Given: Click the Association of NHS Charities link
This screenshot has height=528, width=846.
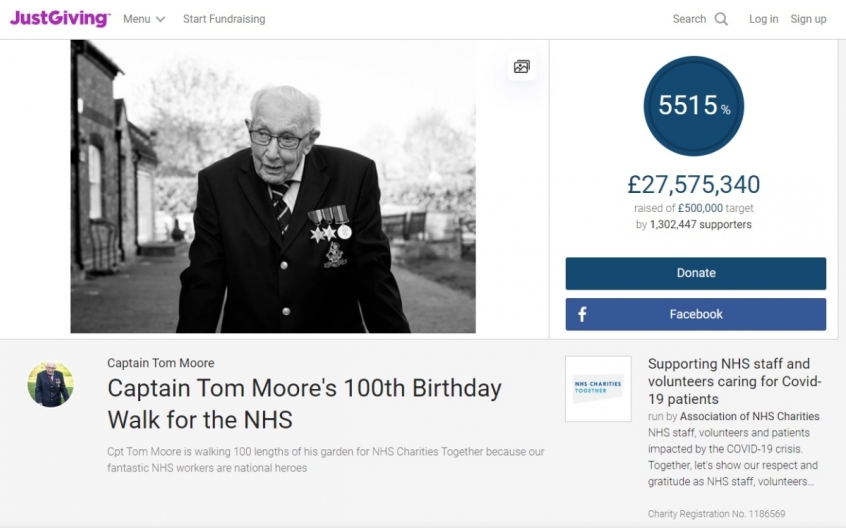Looking at the screenshot, I should [749, 416].
